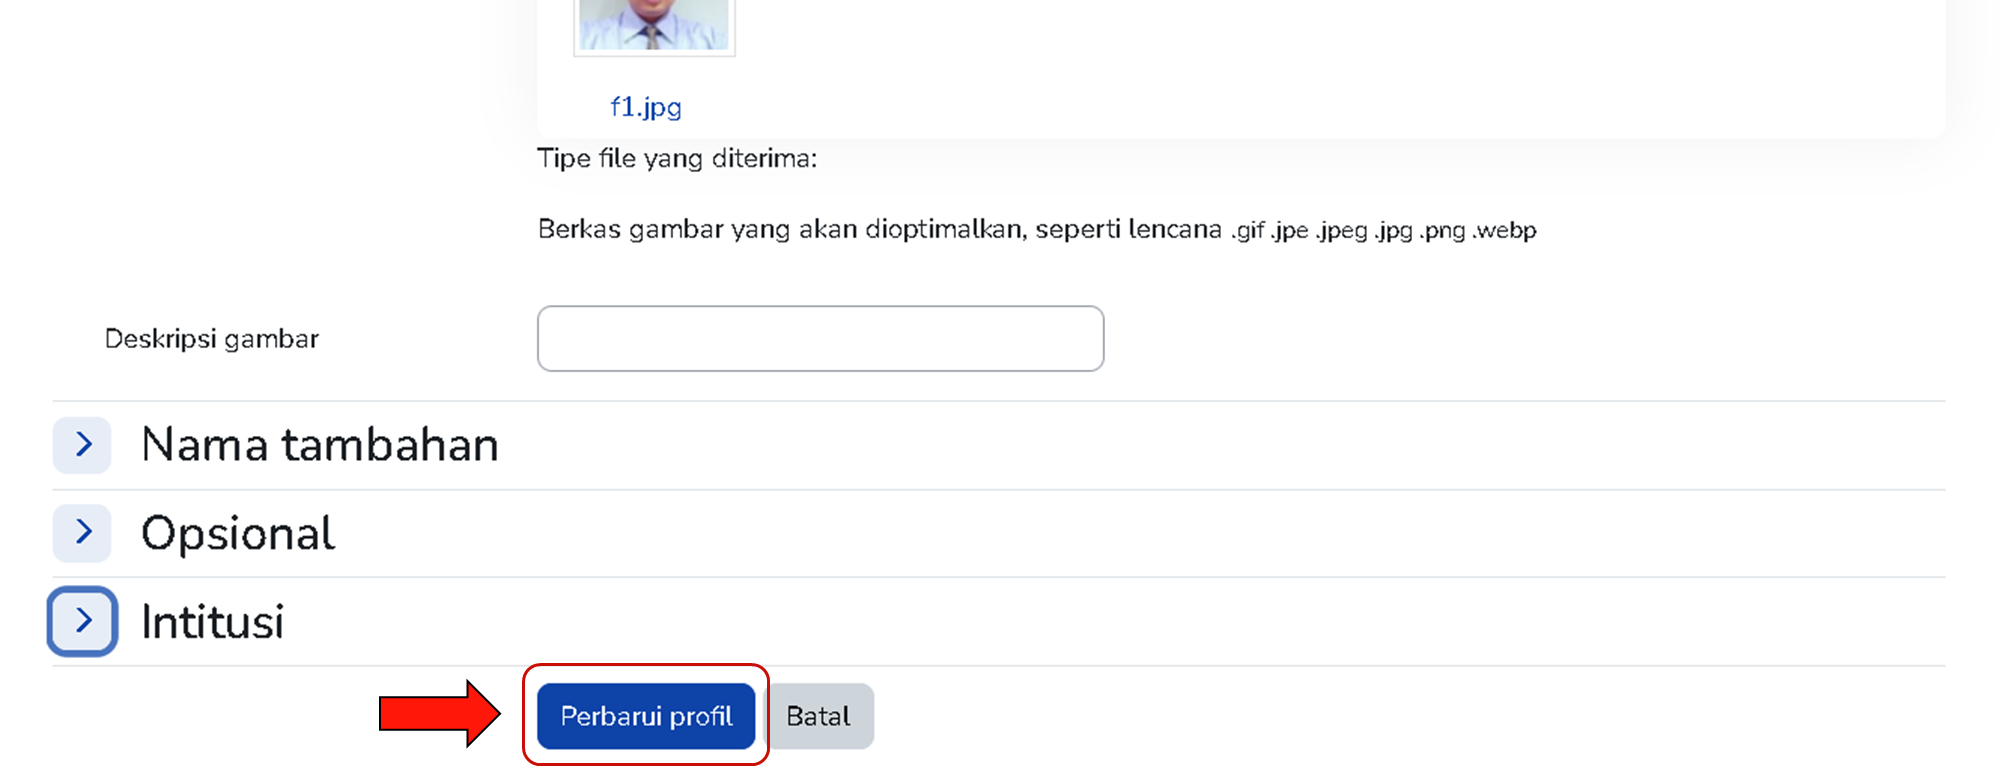Click the Deskripsi gambar label
2000x781 pixels.
click(212, 339)
